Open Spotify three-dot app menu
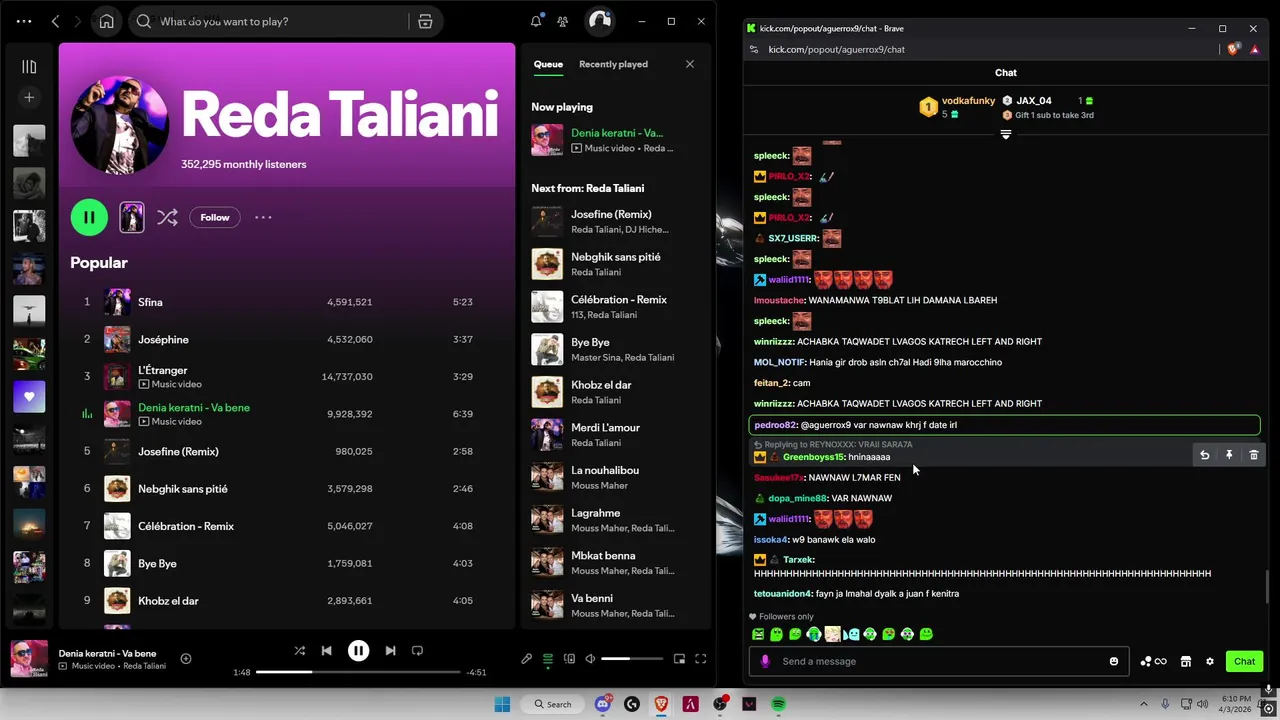Screen dimensions: 1280x720 (x=24, y=21)
